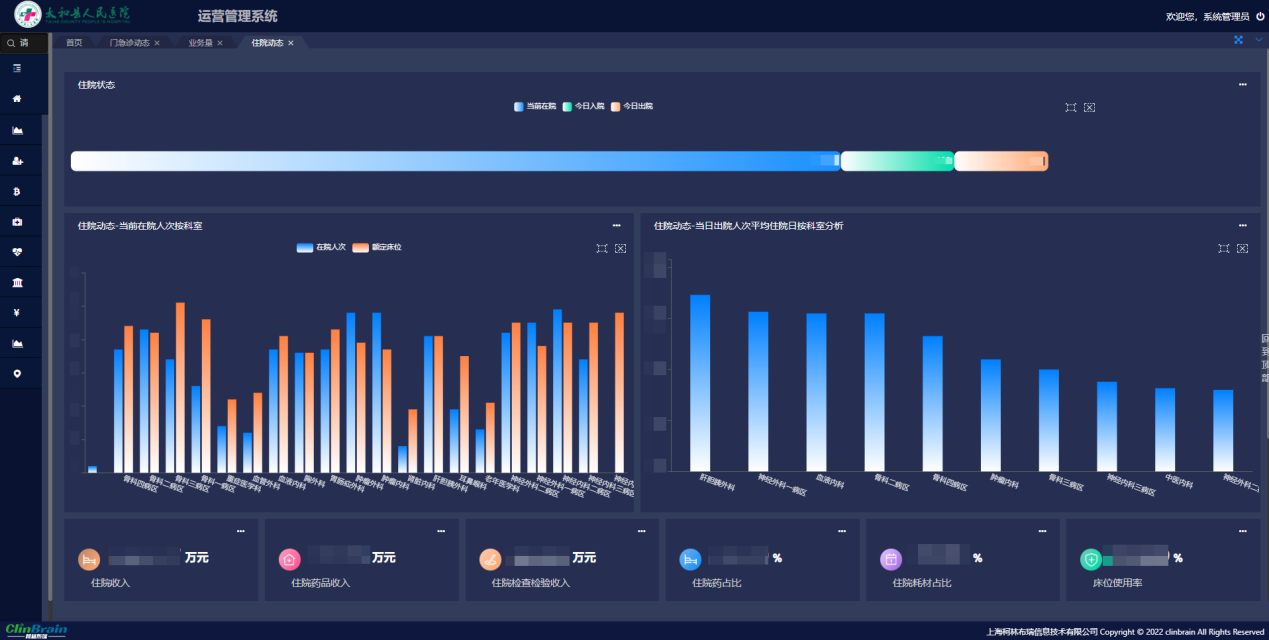Open the bitcoin icon in the sidebar
The height and width of the screenshot is (640, 1269).
click(17, 191)
